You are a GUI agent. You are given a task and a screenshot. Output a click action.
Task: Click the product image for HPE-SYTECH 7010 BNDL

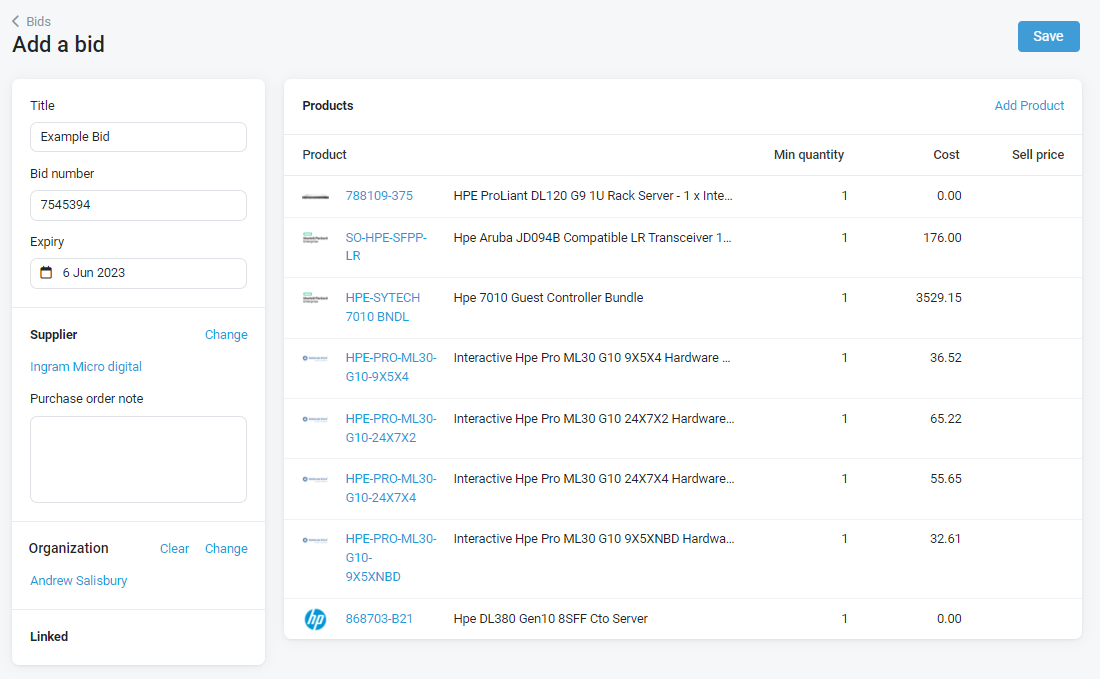315,299
